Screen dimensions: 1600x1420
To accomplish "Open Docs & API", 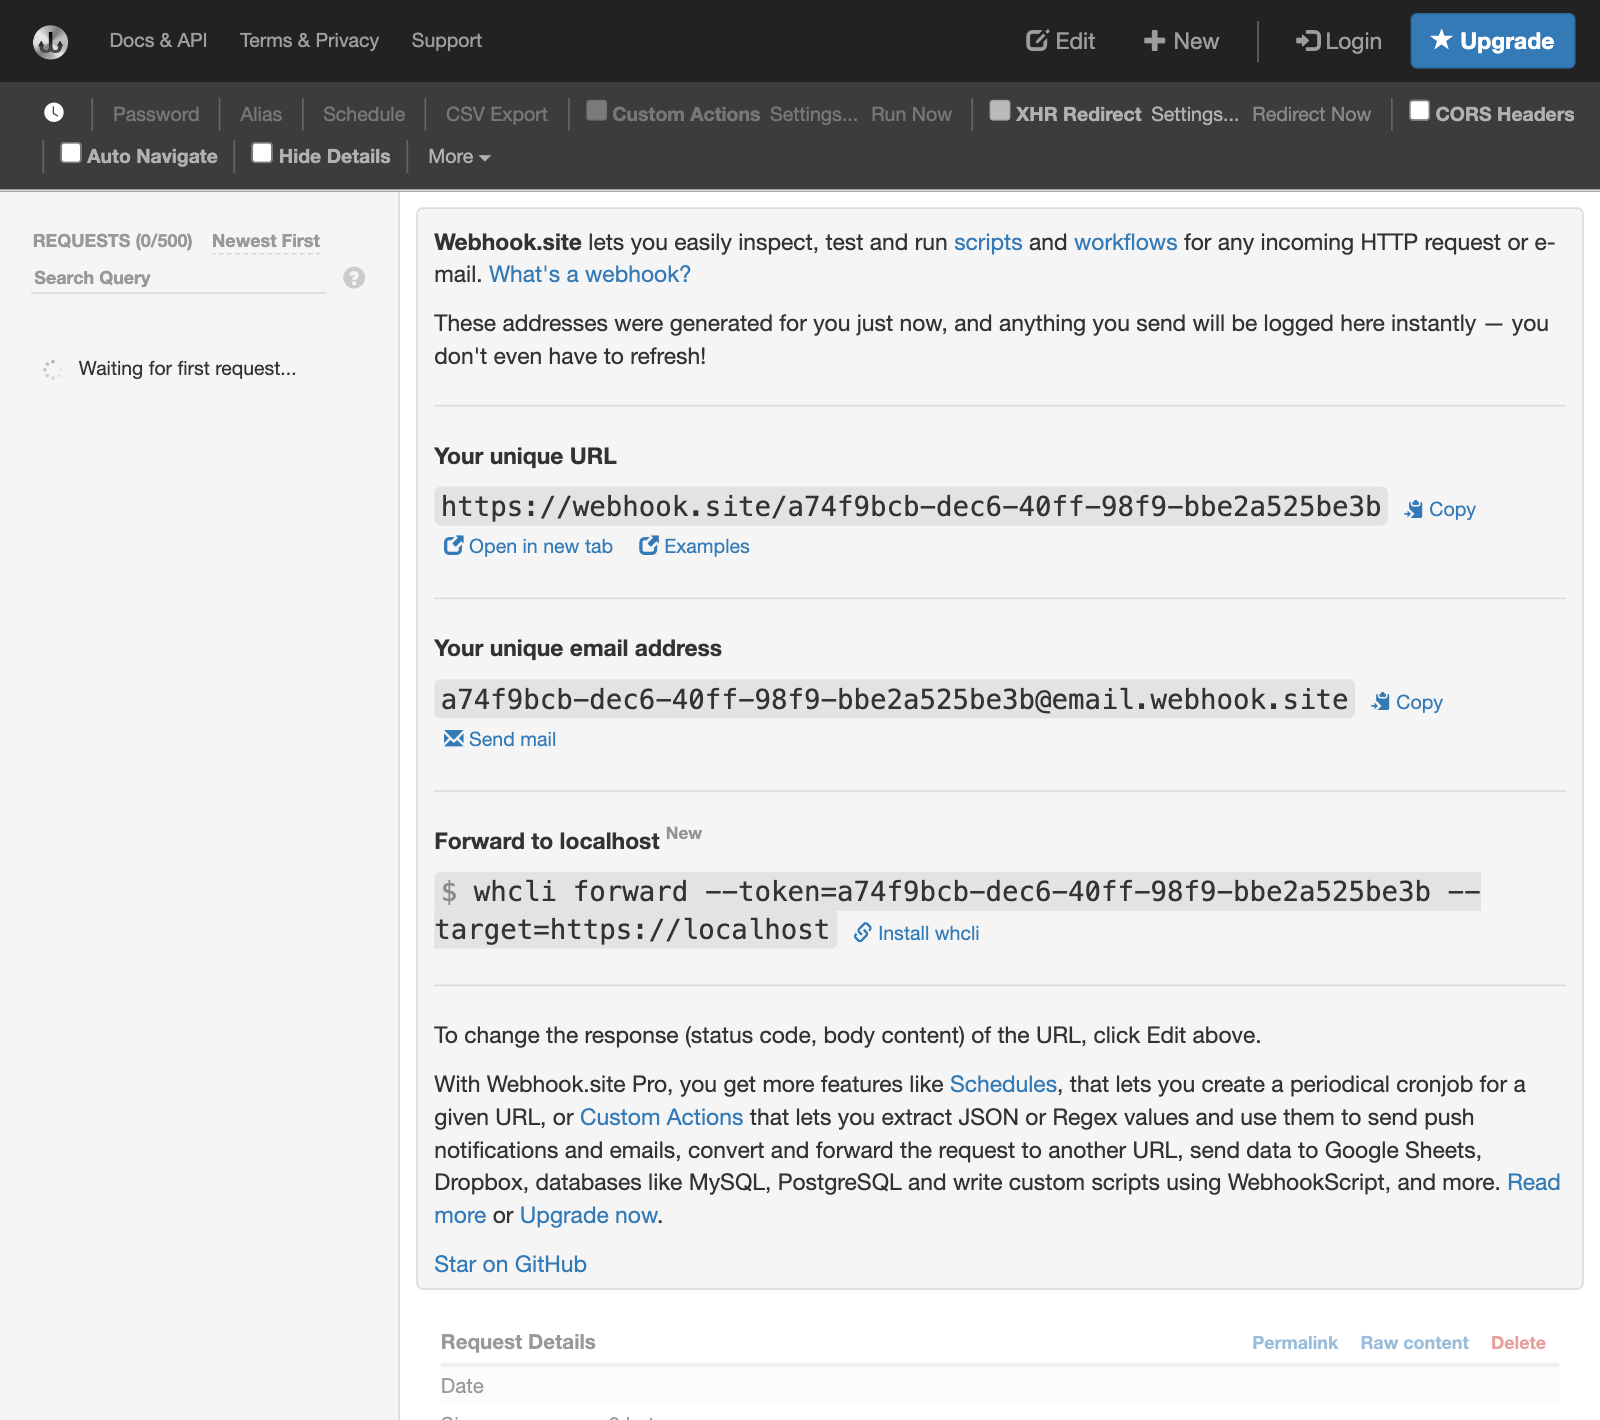I will (158, 41).
